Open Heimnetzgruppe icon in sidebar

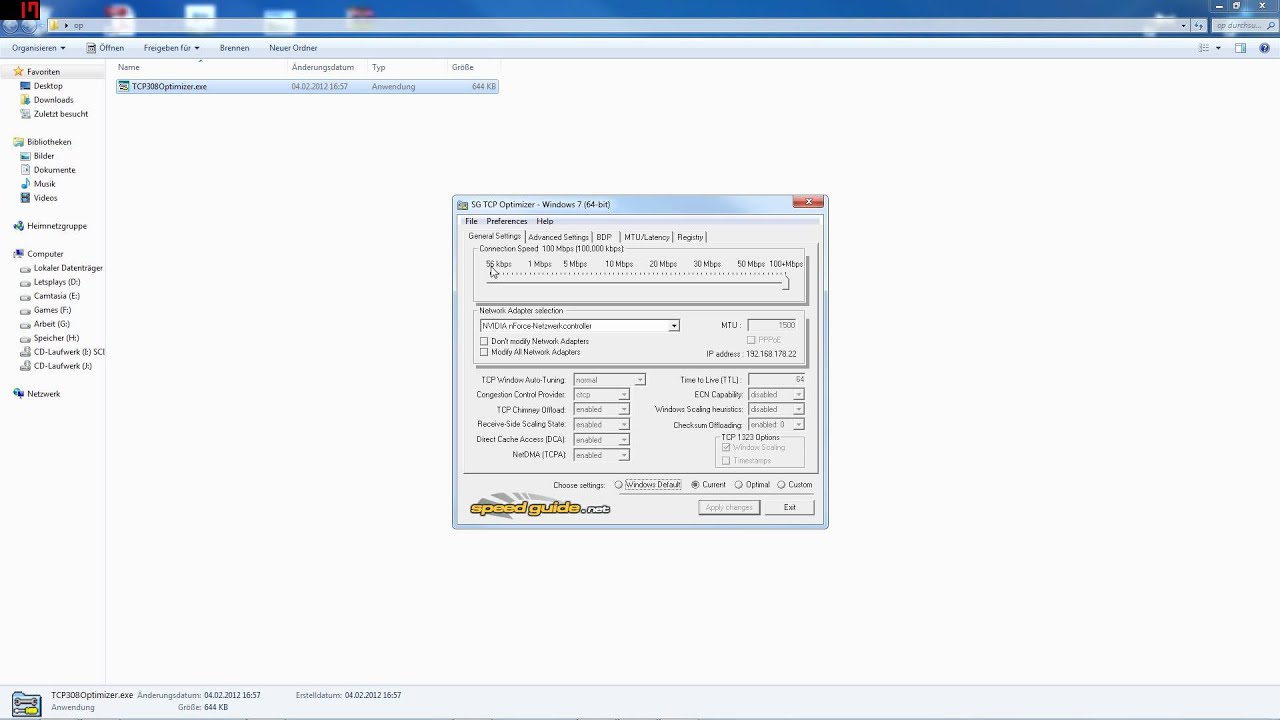click(18, 226)
